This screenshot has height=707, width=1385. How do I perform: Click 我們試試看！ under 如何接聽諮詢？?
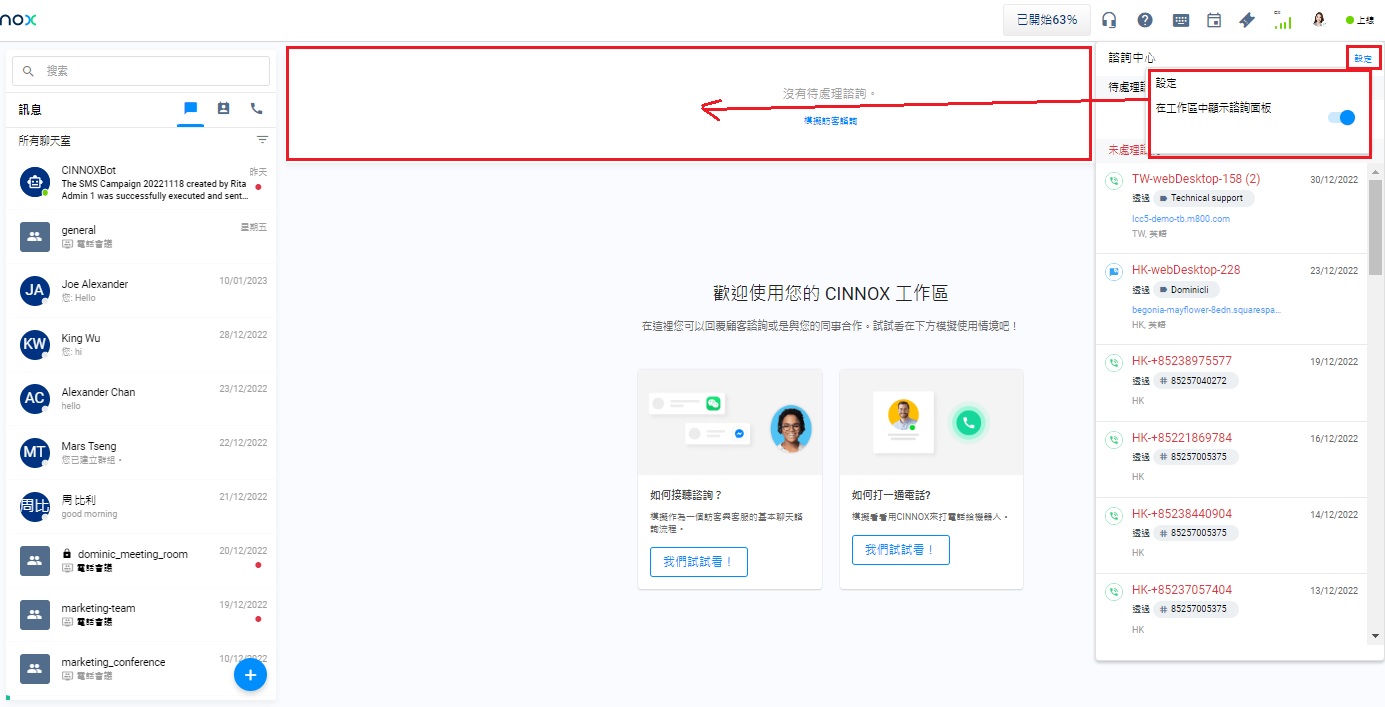click(x=699, y=562)
